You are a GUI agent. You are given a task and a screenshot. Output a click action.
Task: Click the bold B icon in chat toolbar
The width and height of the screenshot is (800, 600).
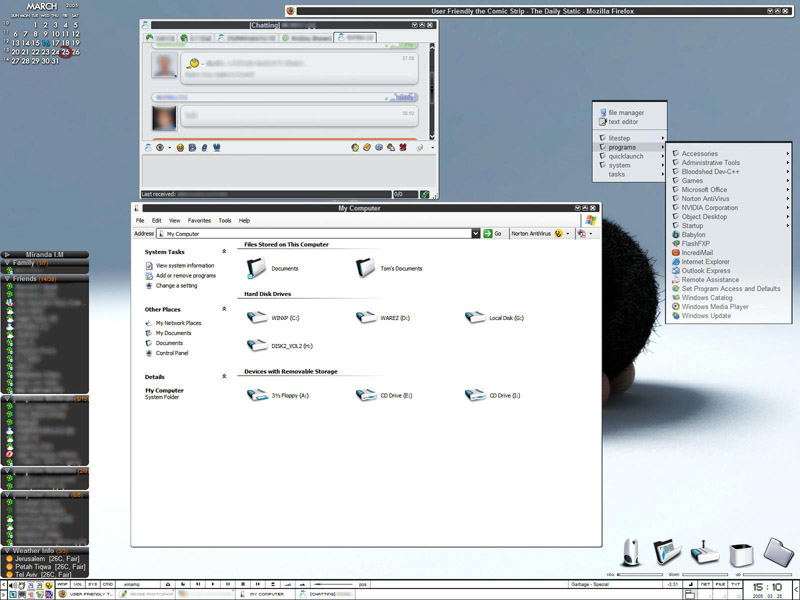click(x=192, y=148)
